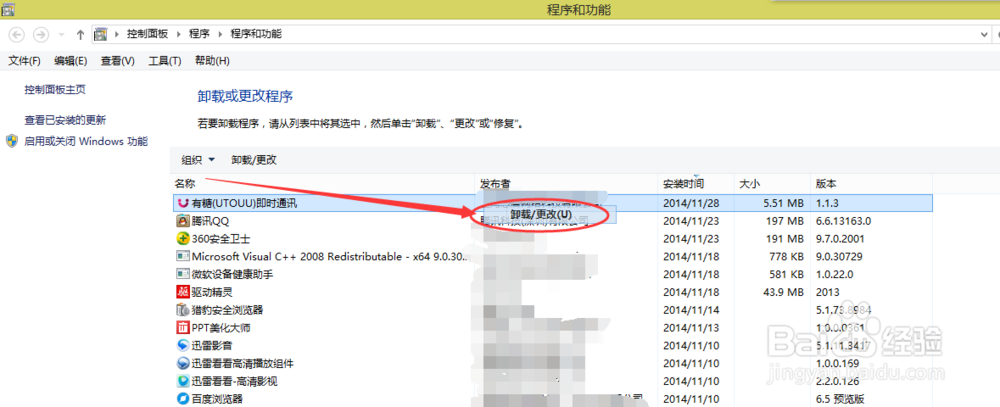Click the shield icon beside Windows 功能

[x=12, y=141]
